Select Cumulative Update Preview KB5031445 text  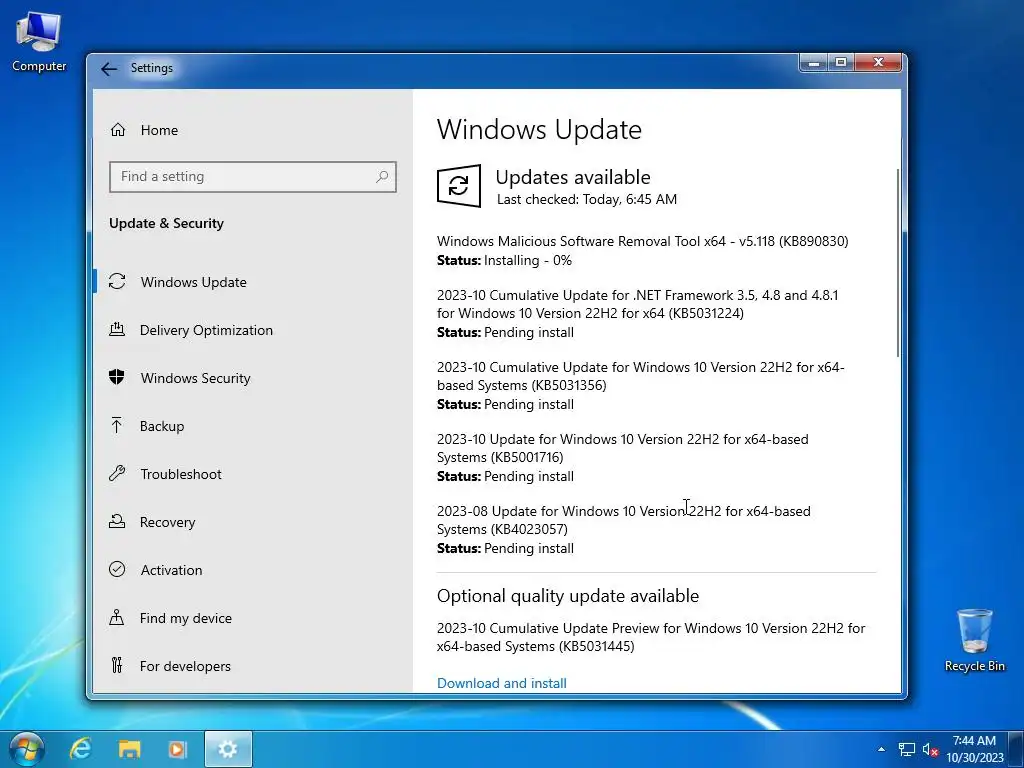coord(651,637)
